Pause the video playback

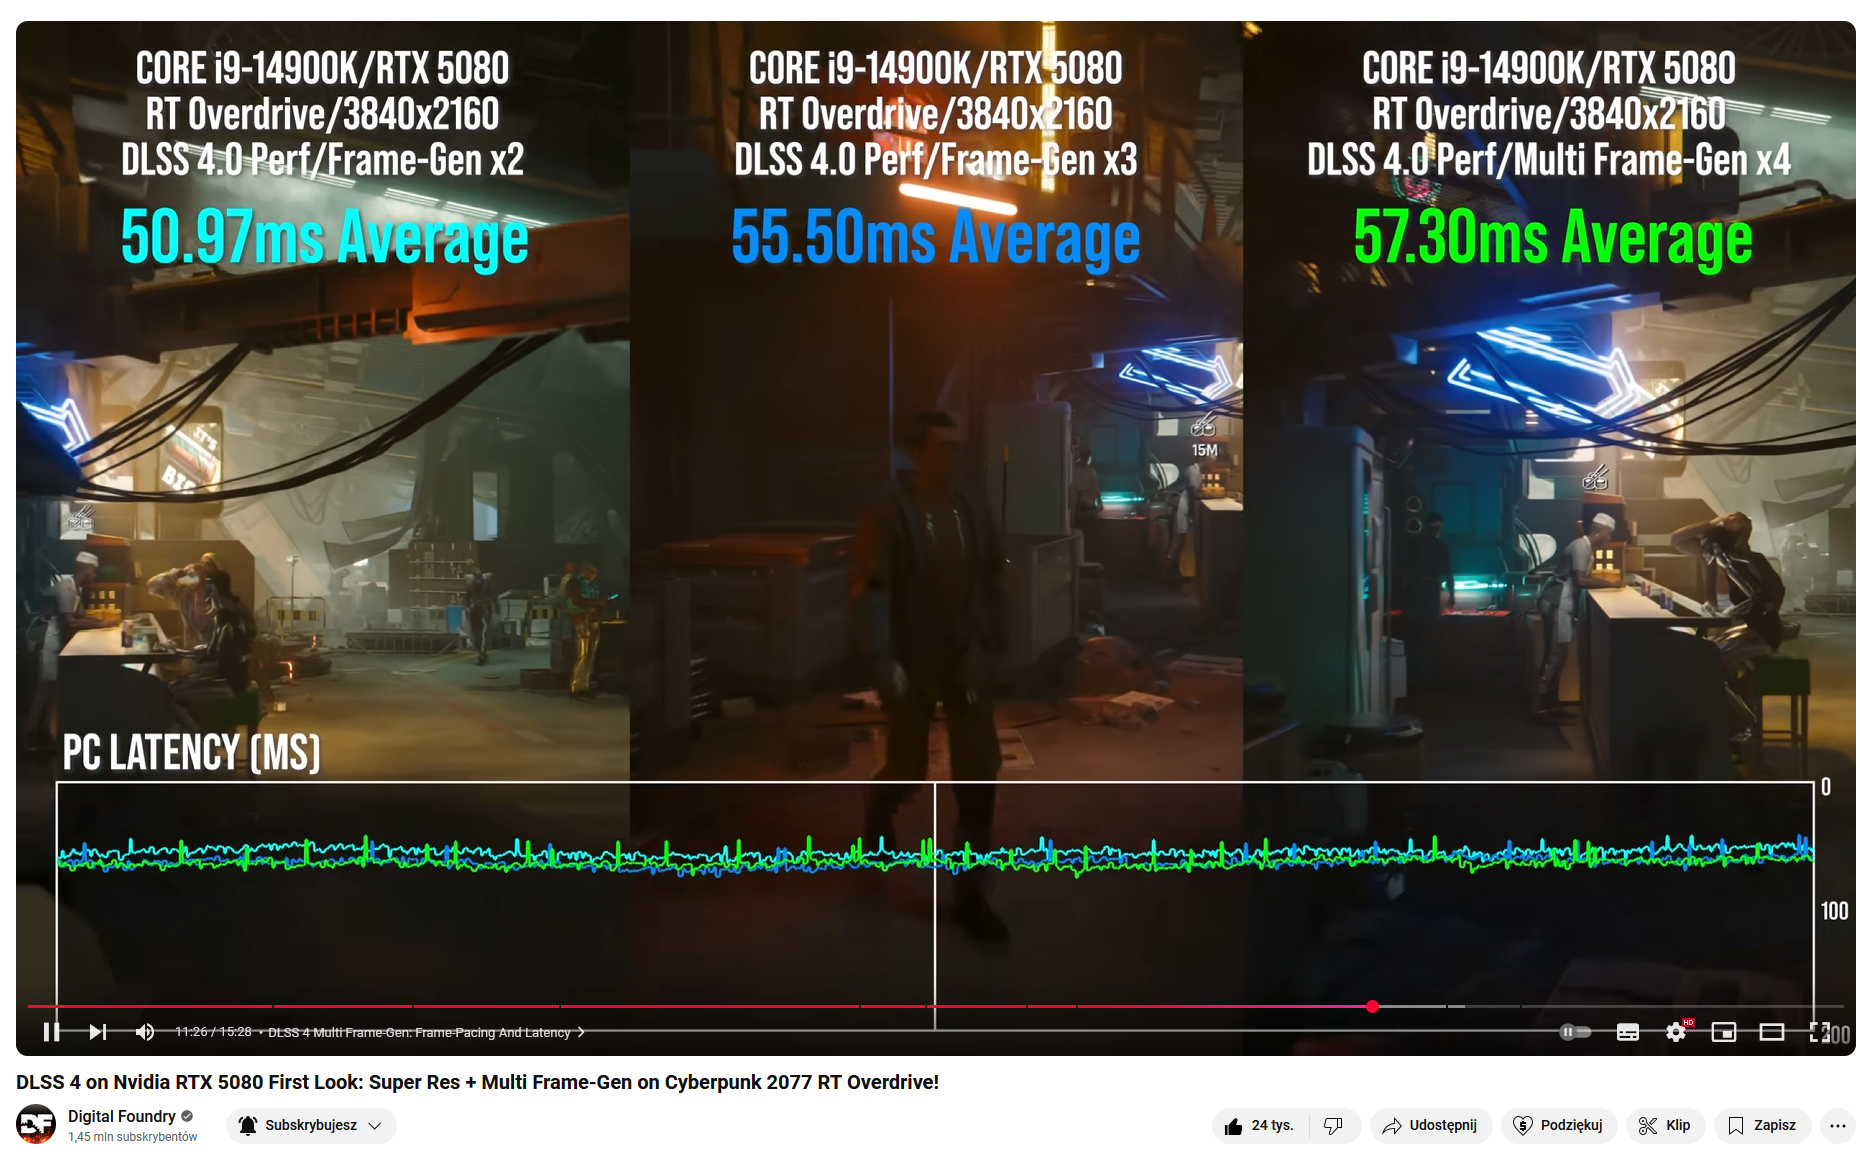[51, 1031]
